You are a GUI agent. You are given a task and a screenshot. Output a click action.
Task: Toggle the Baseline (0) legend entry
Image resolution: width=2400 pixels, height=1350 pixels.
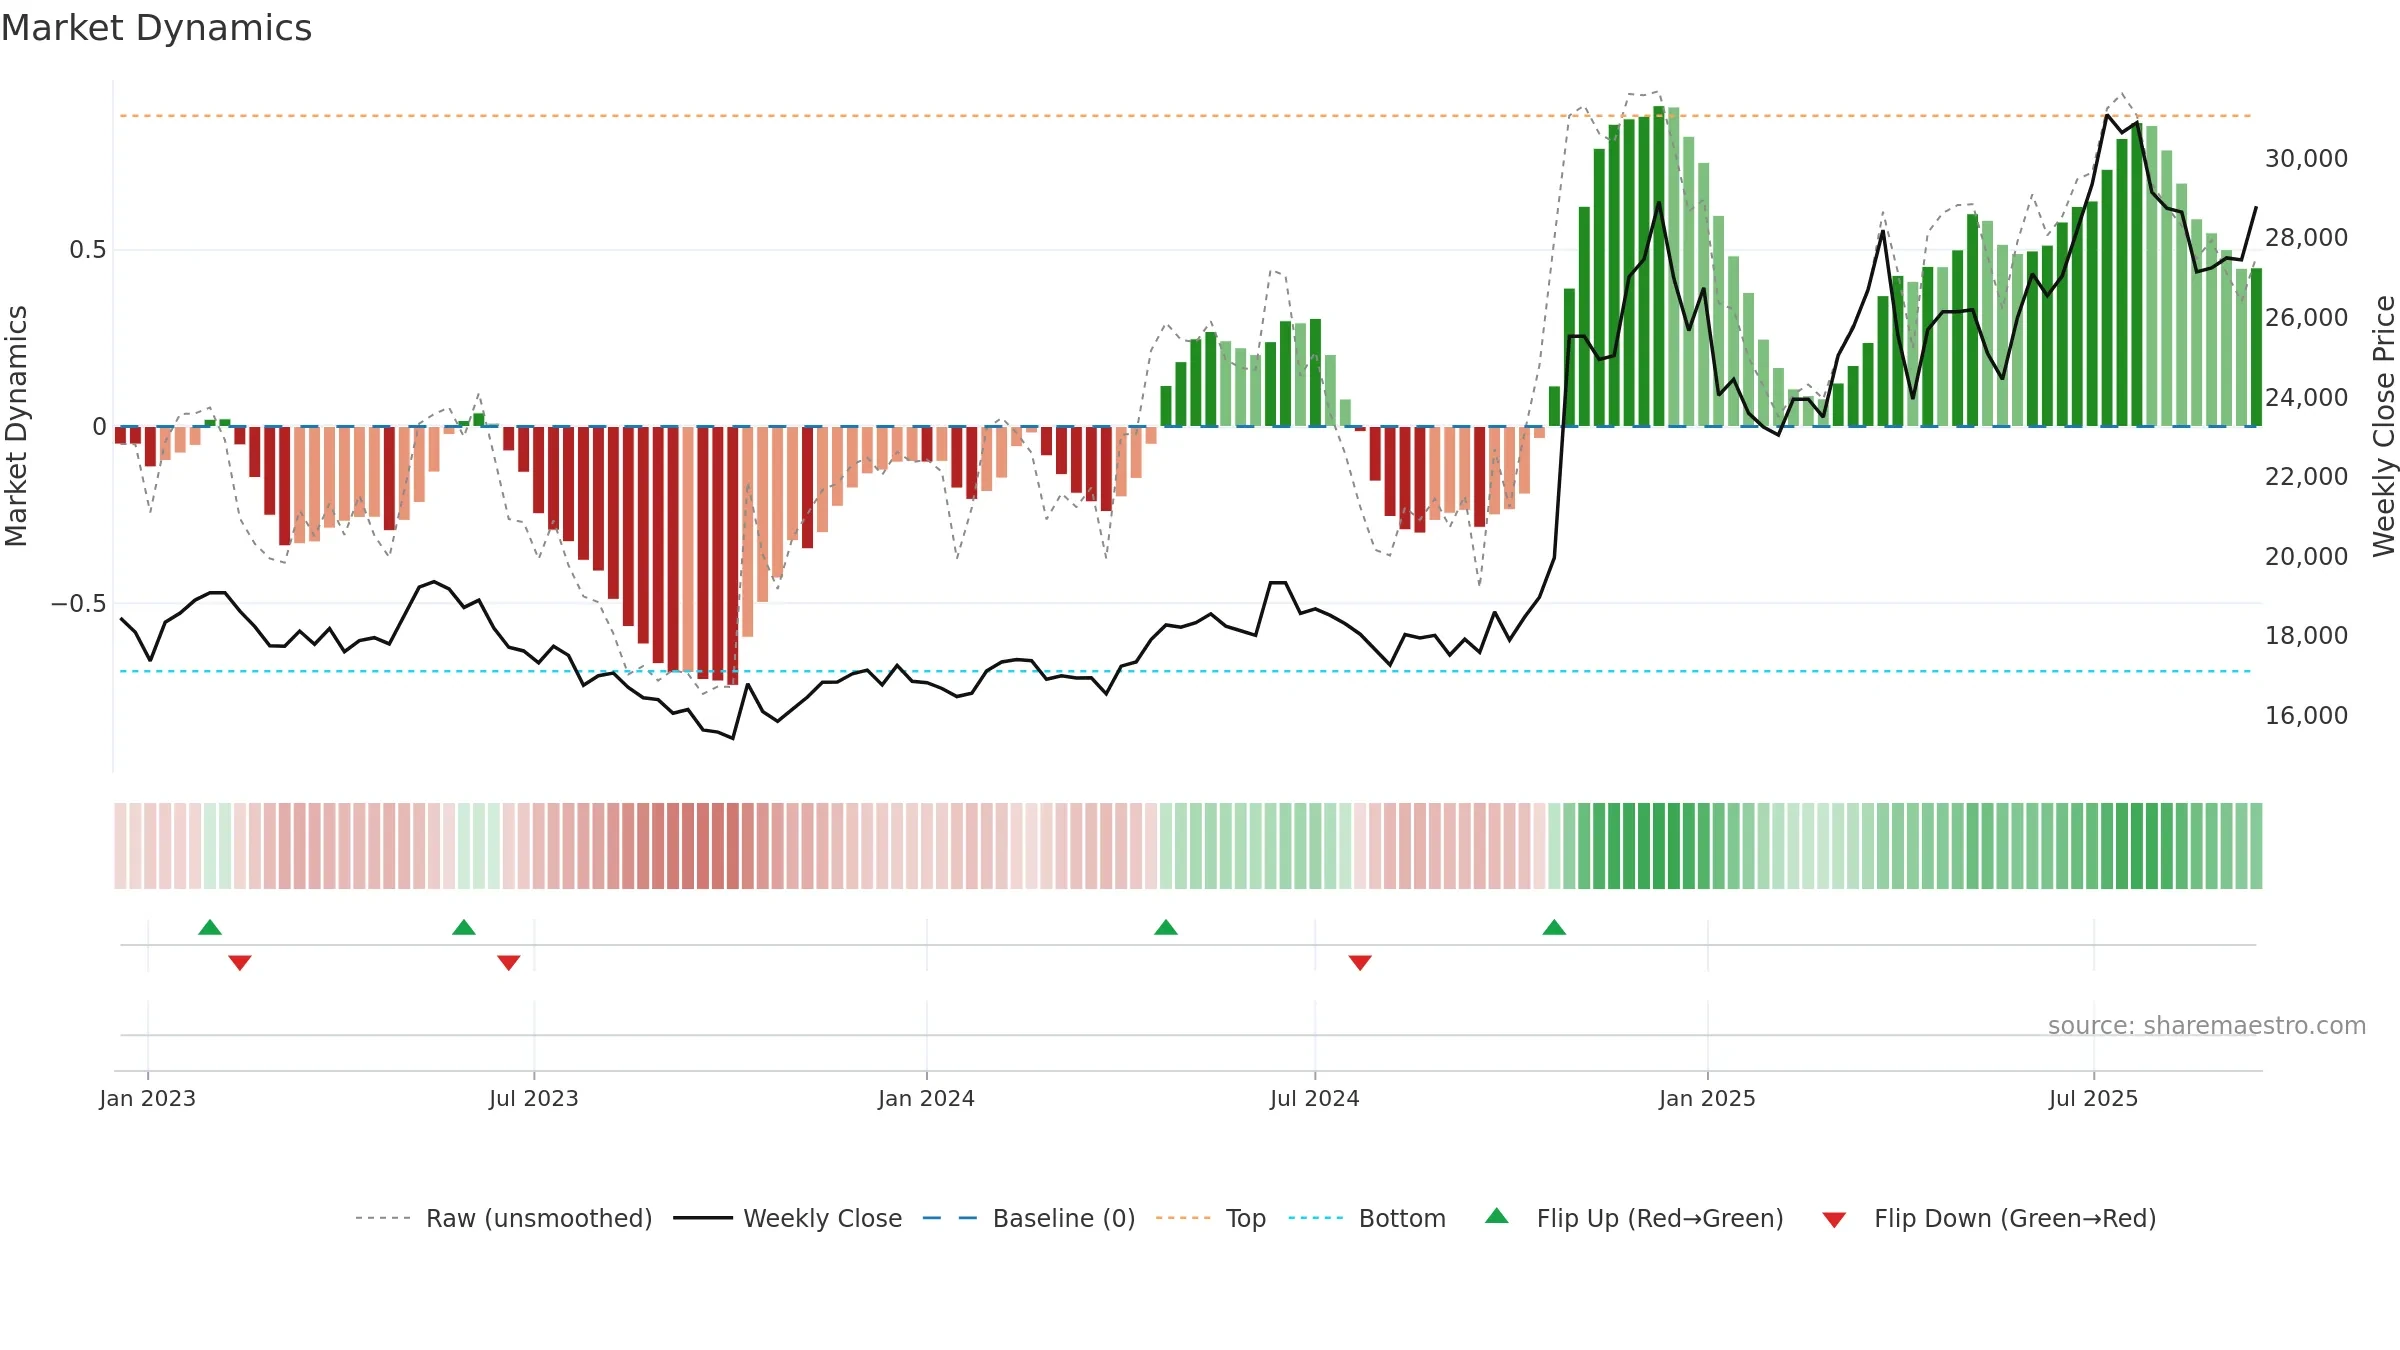pos(1028,1218)
